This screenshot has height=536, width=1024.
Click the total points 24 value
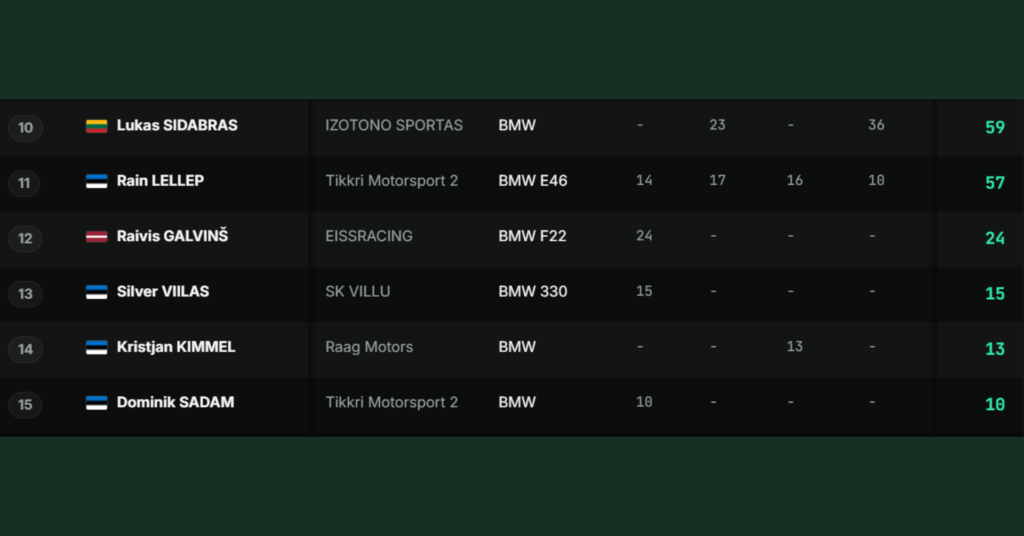click(995, 238)
